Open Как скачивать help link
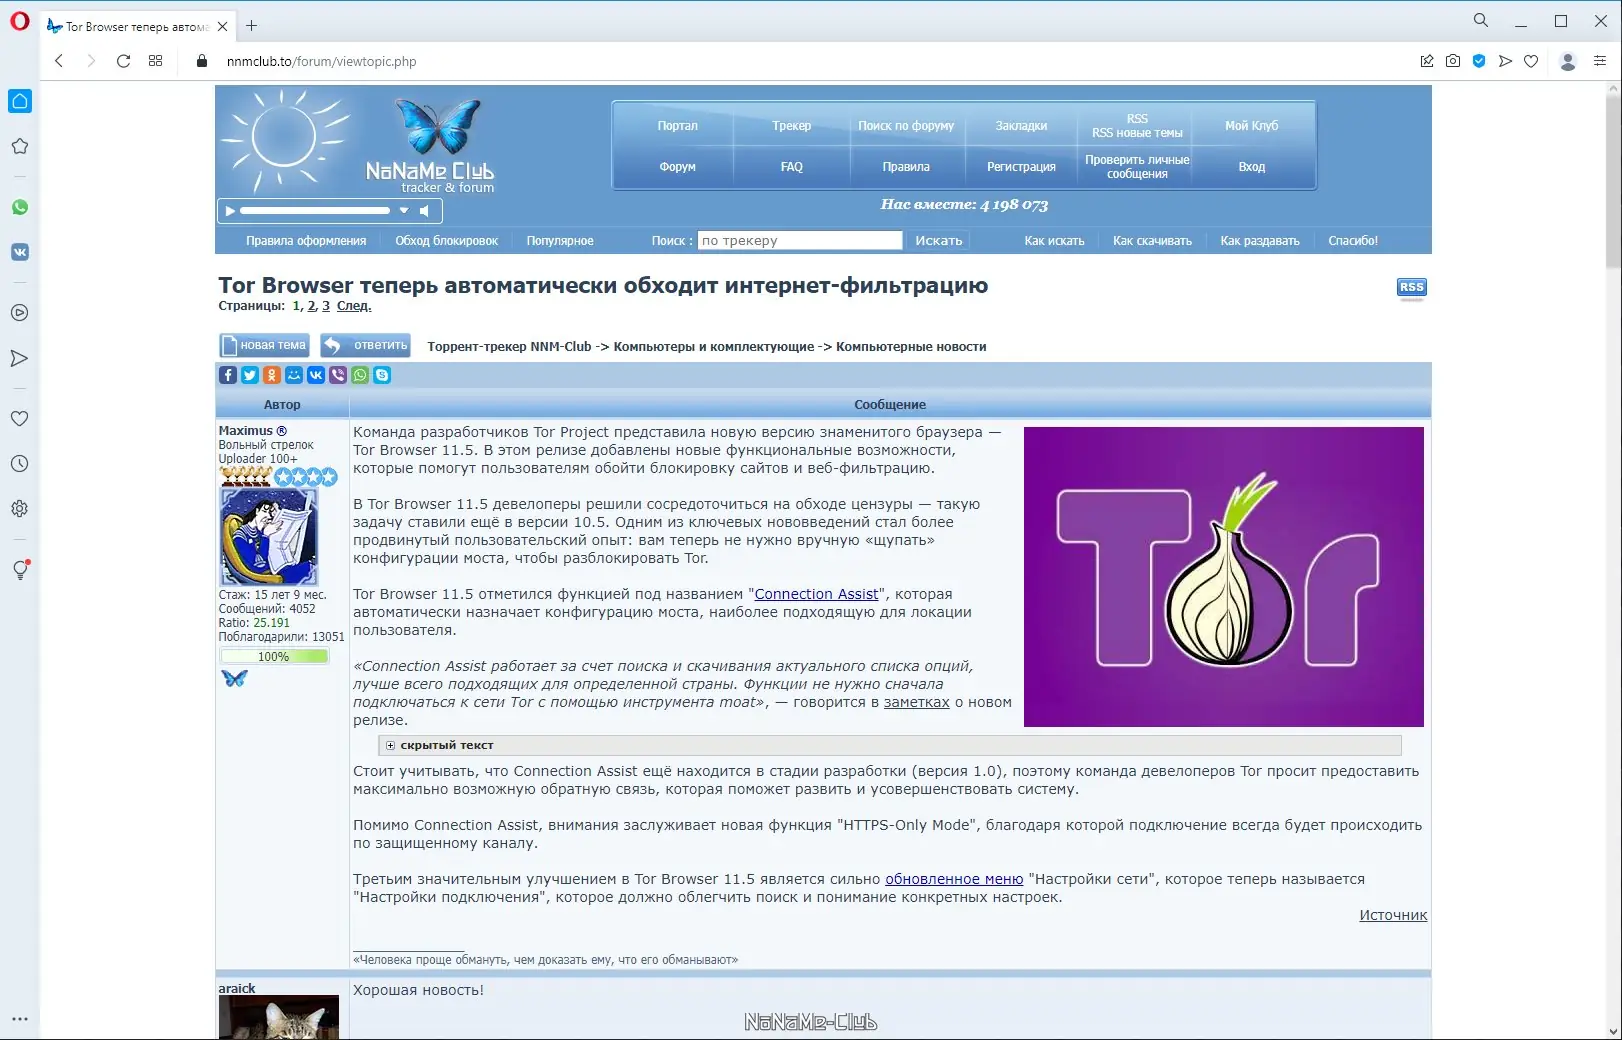 1152,241
